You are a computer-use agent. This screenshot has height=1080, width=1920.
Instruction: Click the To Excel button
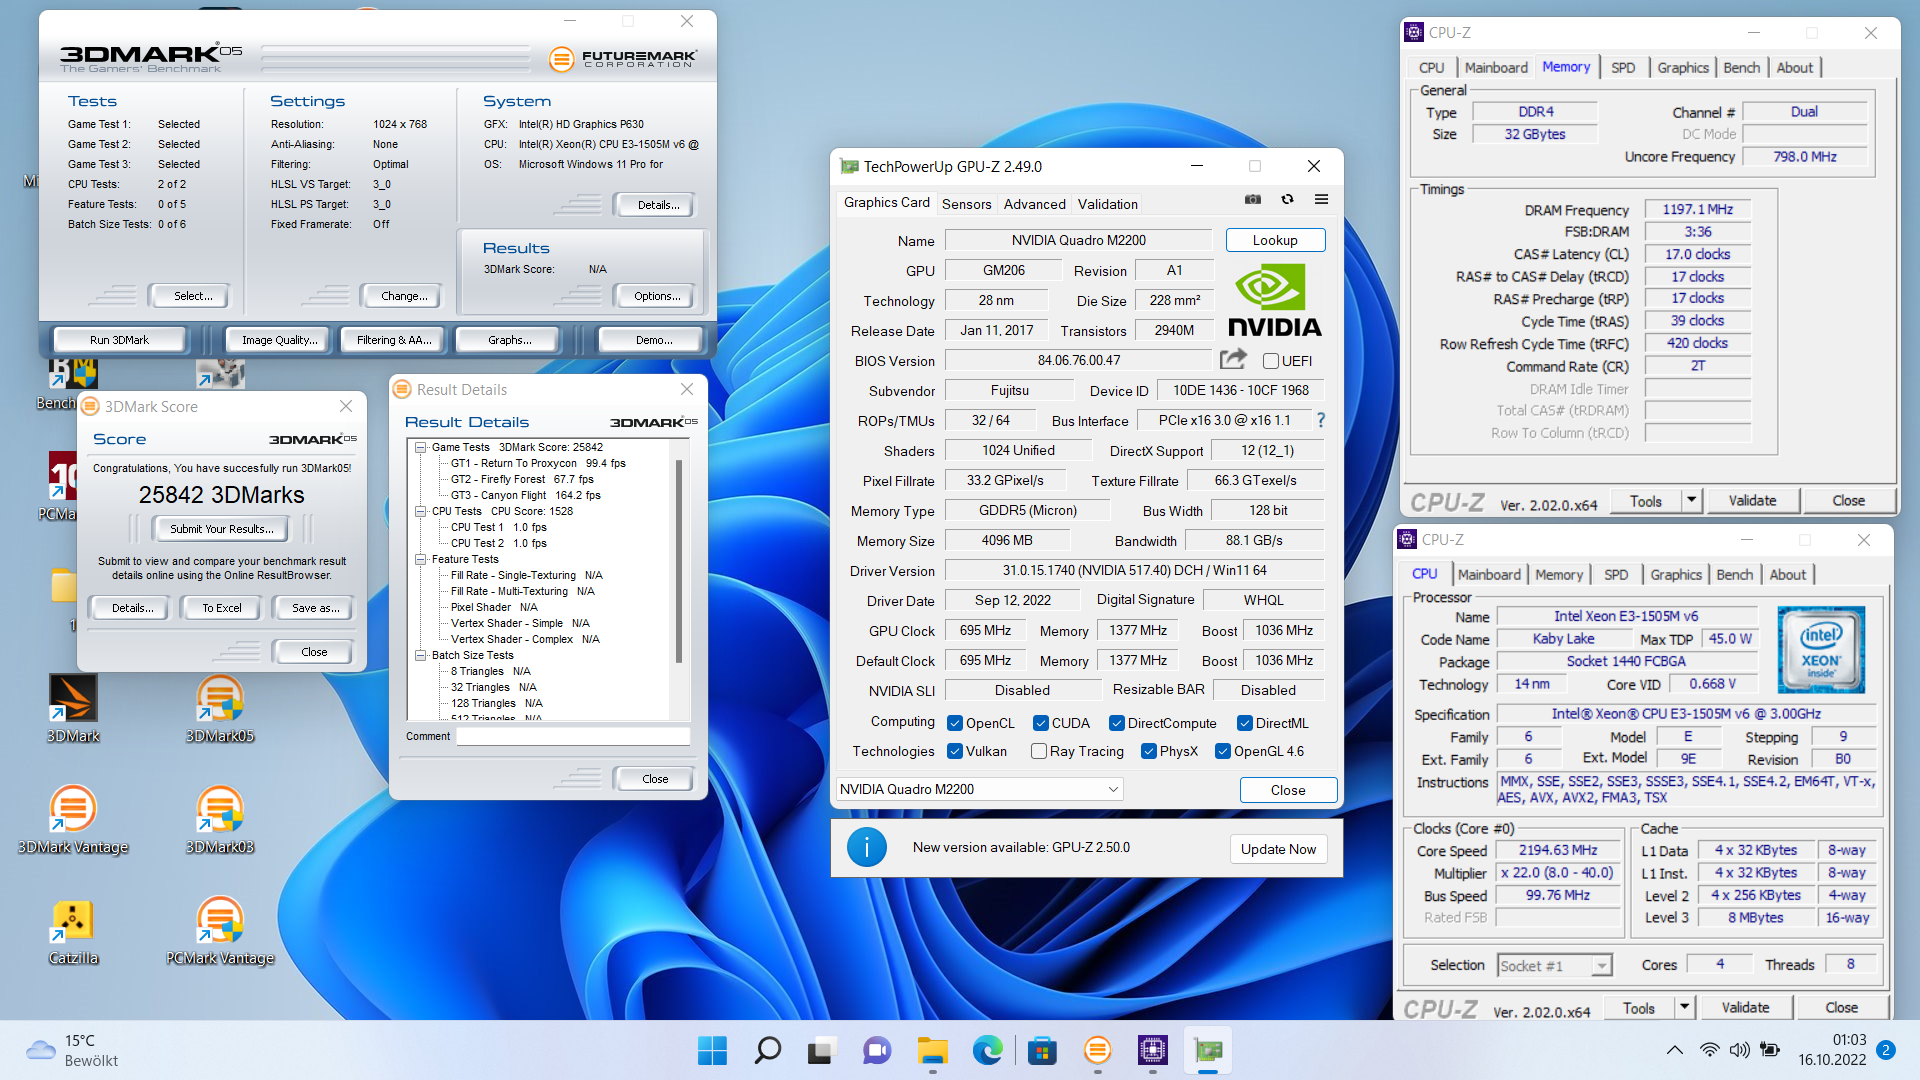tap(222, 608)
